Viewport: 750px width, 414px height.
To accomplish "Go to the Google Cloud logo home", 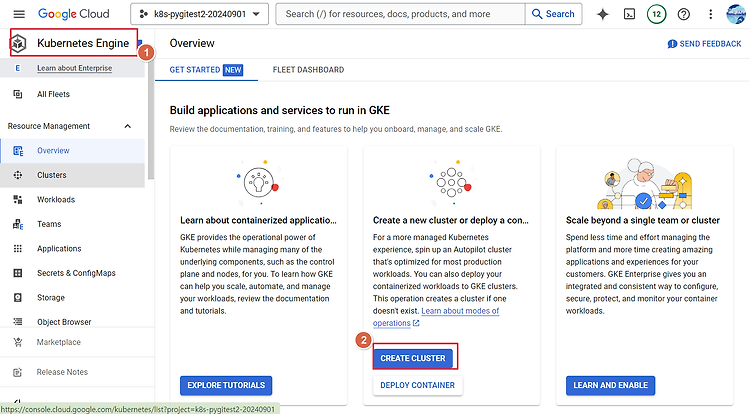I will point(74,14).
